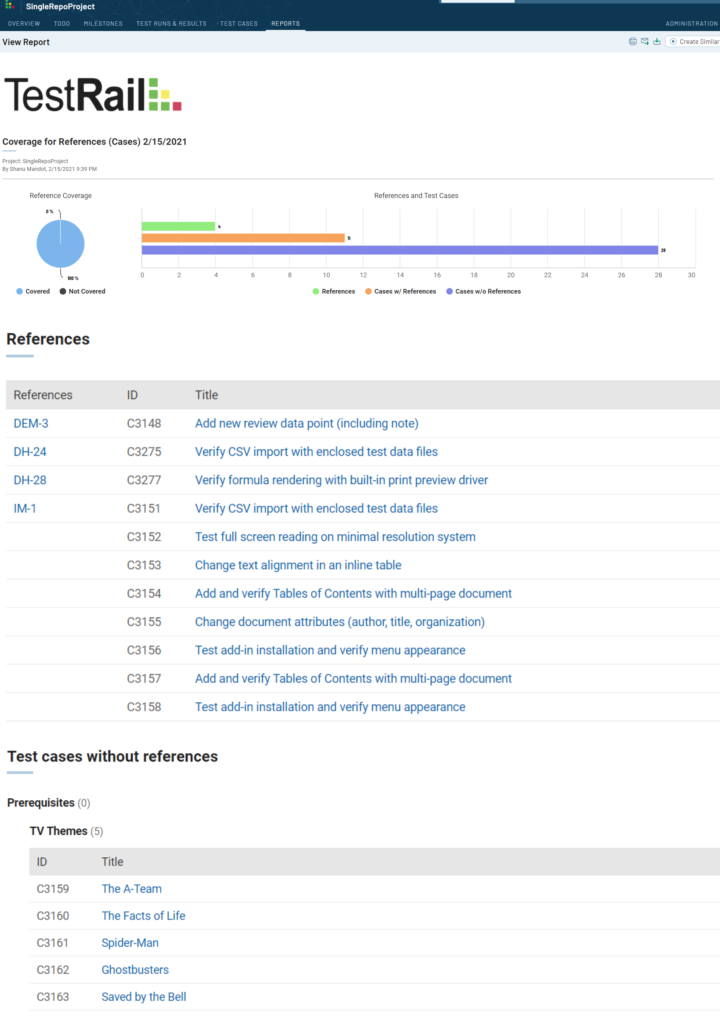
Task: Click the TV Themes section heading
Action: pos(58,831)
